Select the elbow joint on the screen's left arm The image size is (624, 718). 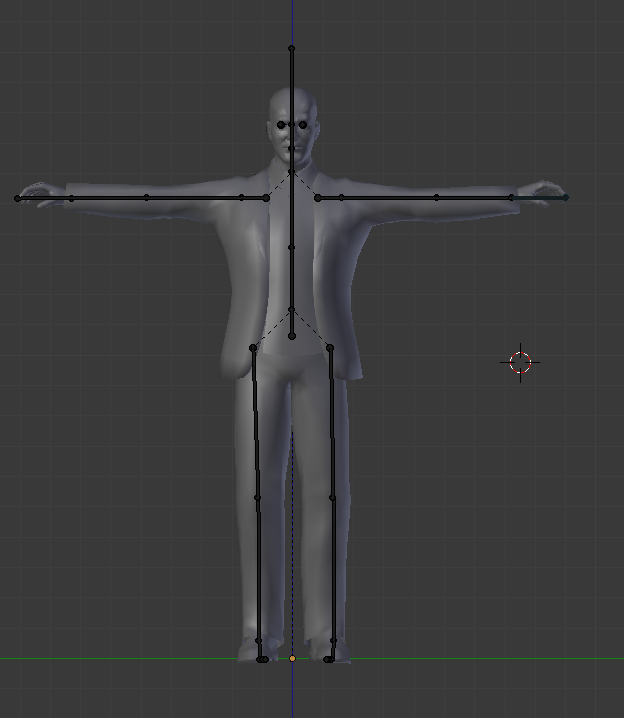(x=147, y=197)
